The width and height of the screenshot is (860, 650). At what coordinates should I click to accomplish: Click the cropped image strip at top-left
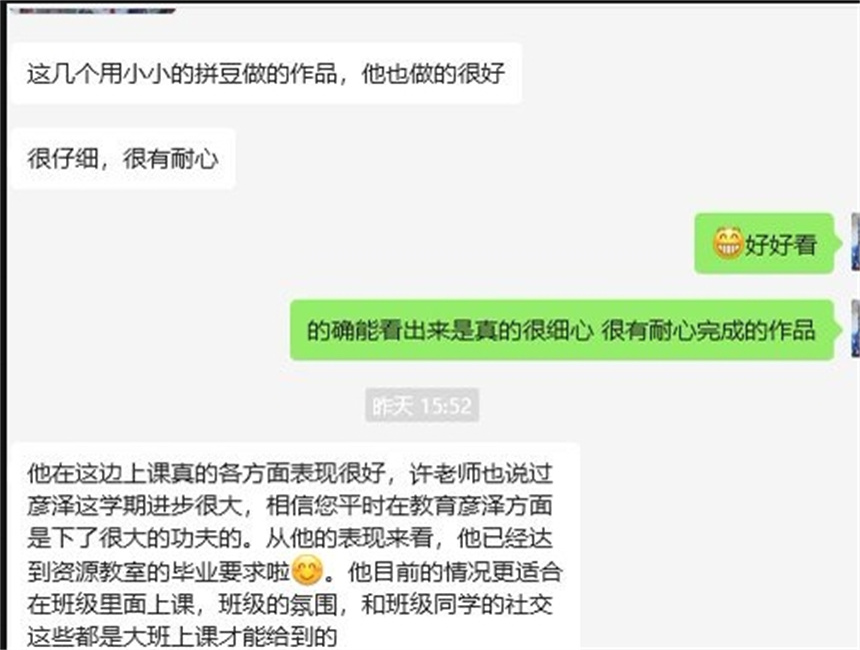click(x=93, y=10)
